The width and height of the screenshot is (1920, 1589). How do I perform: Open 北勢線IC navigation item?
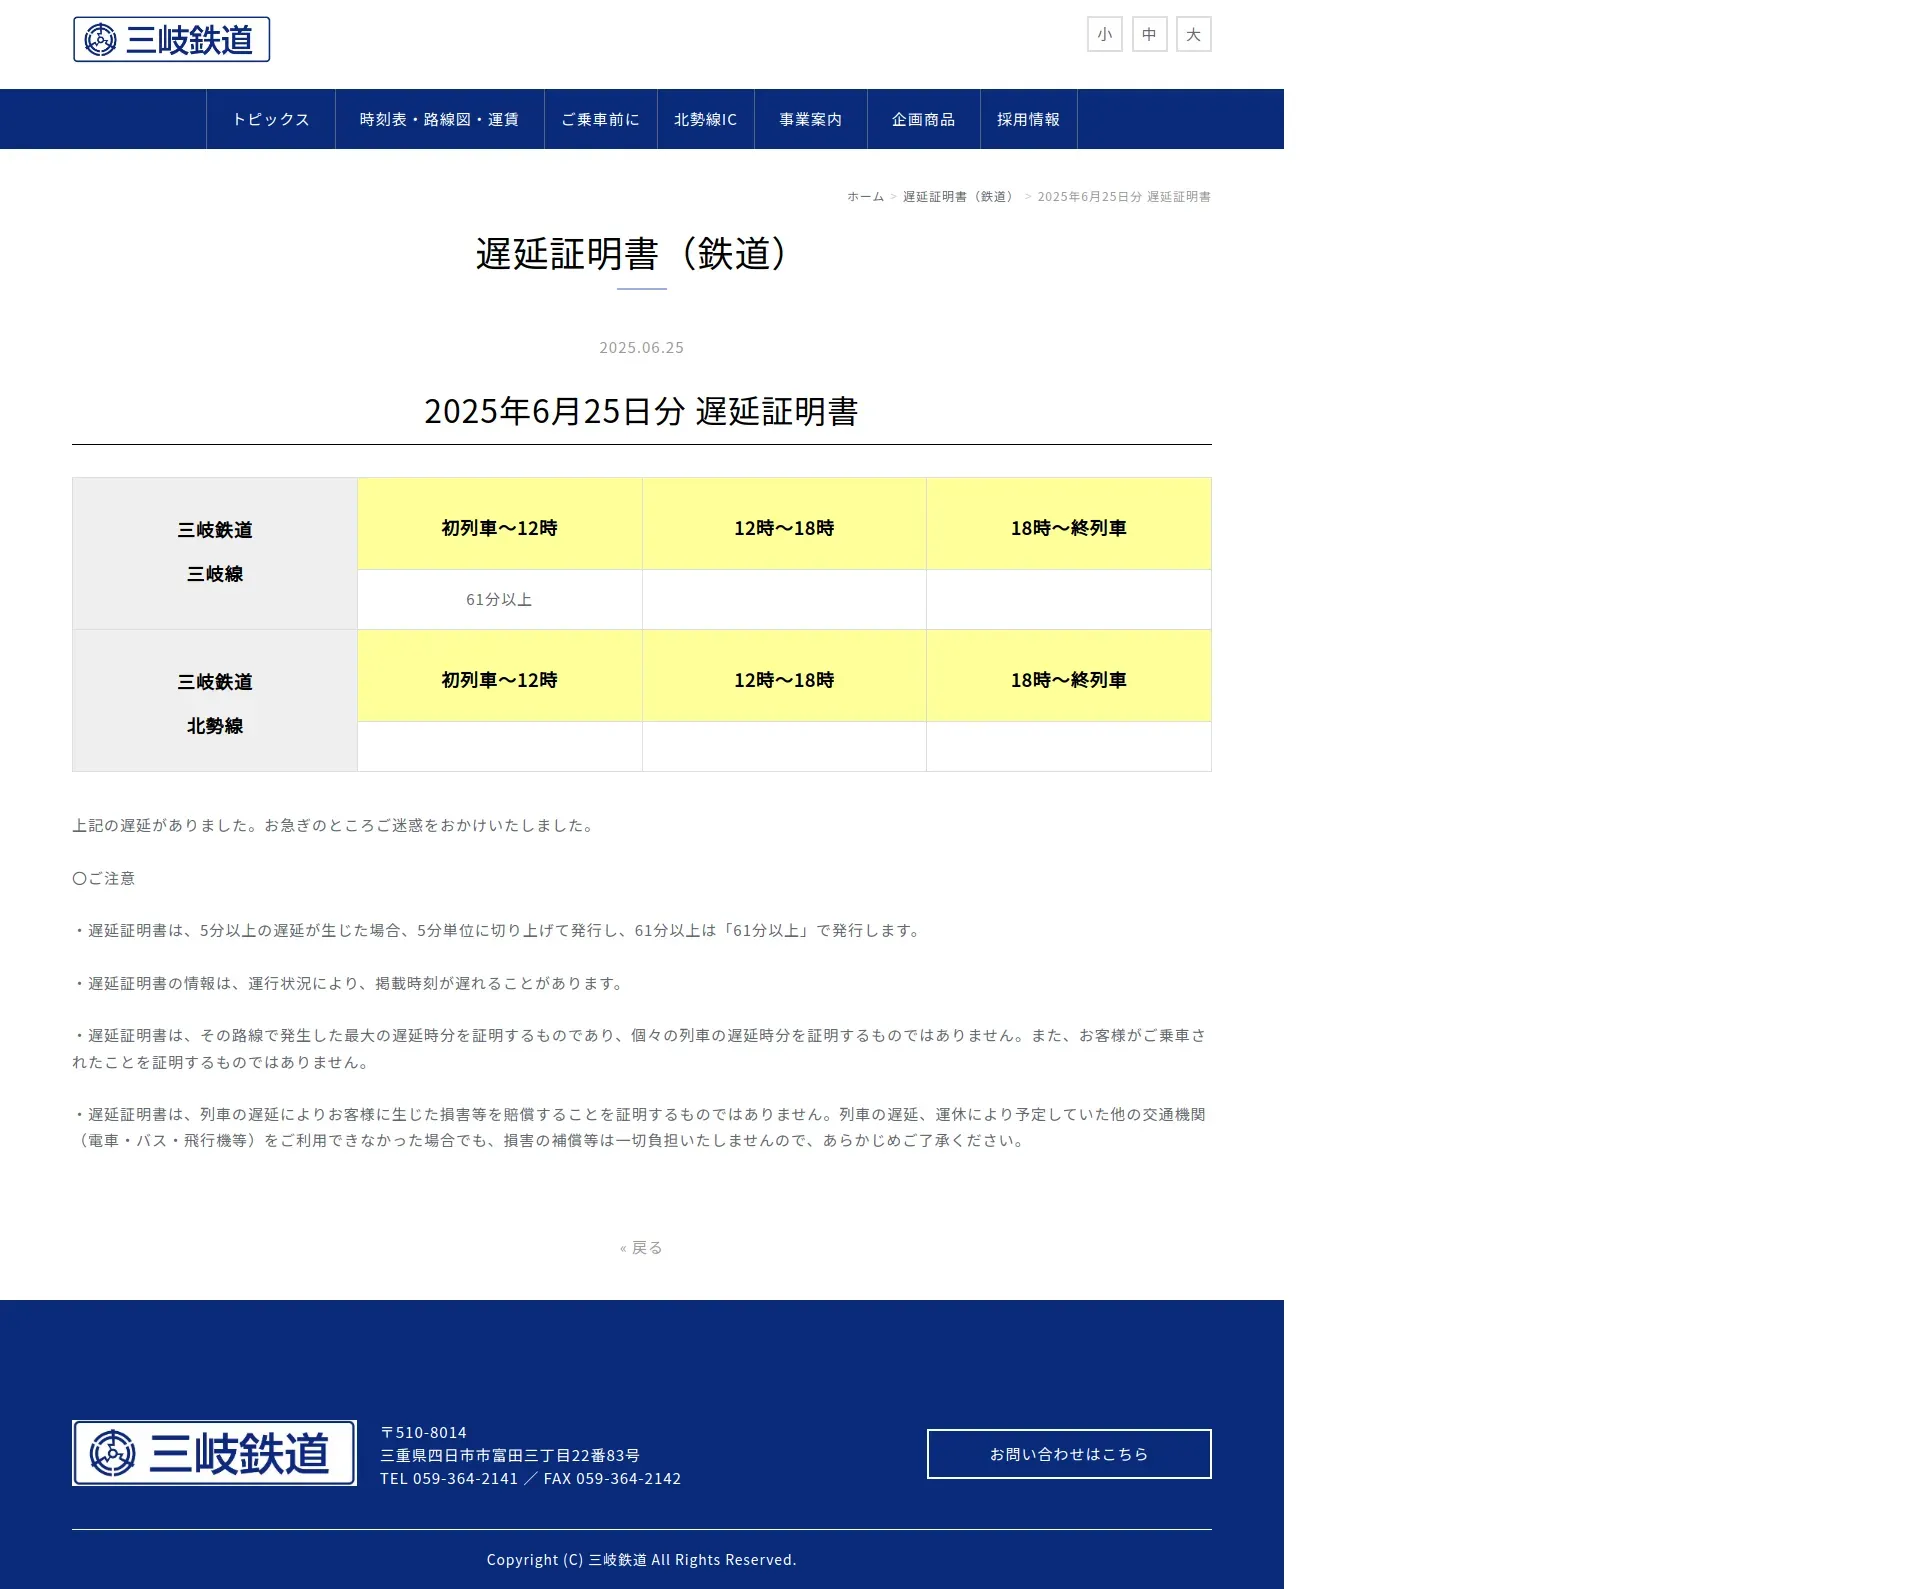click(x=705, y=119)
